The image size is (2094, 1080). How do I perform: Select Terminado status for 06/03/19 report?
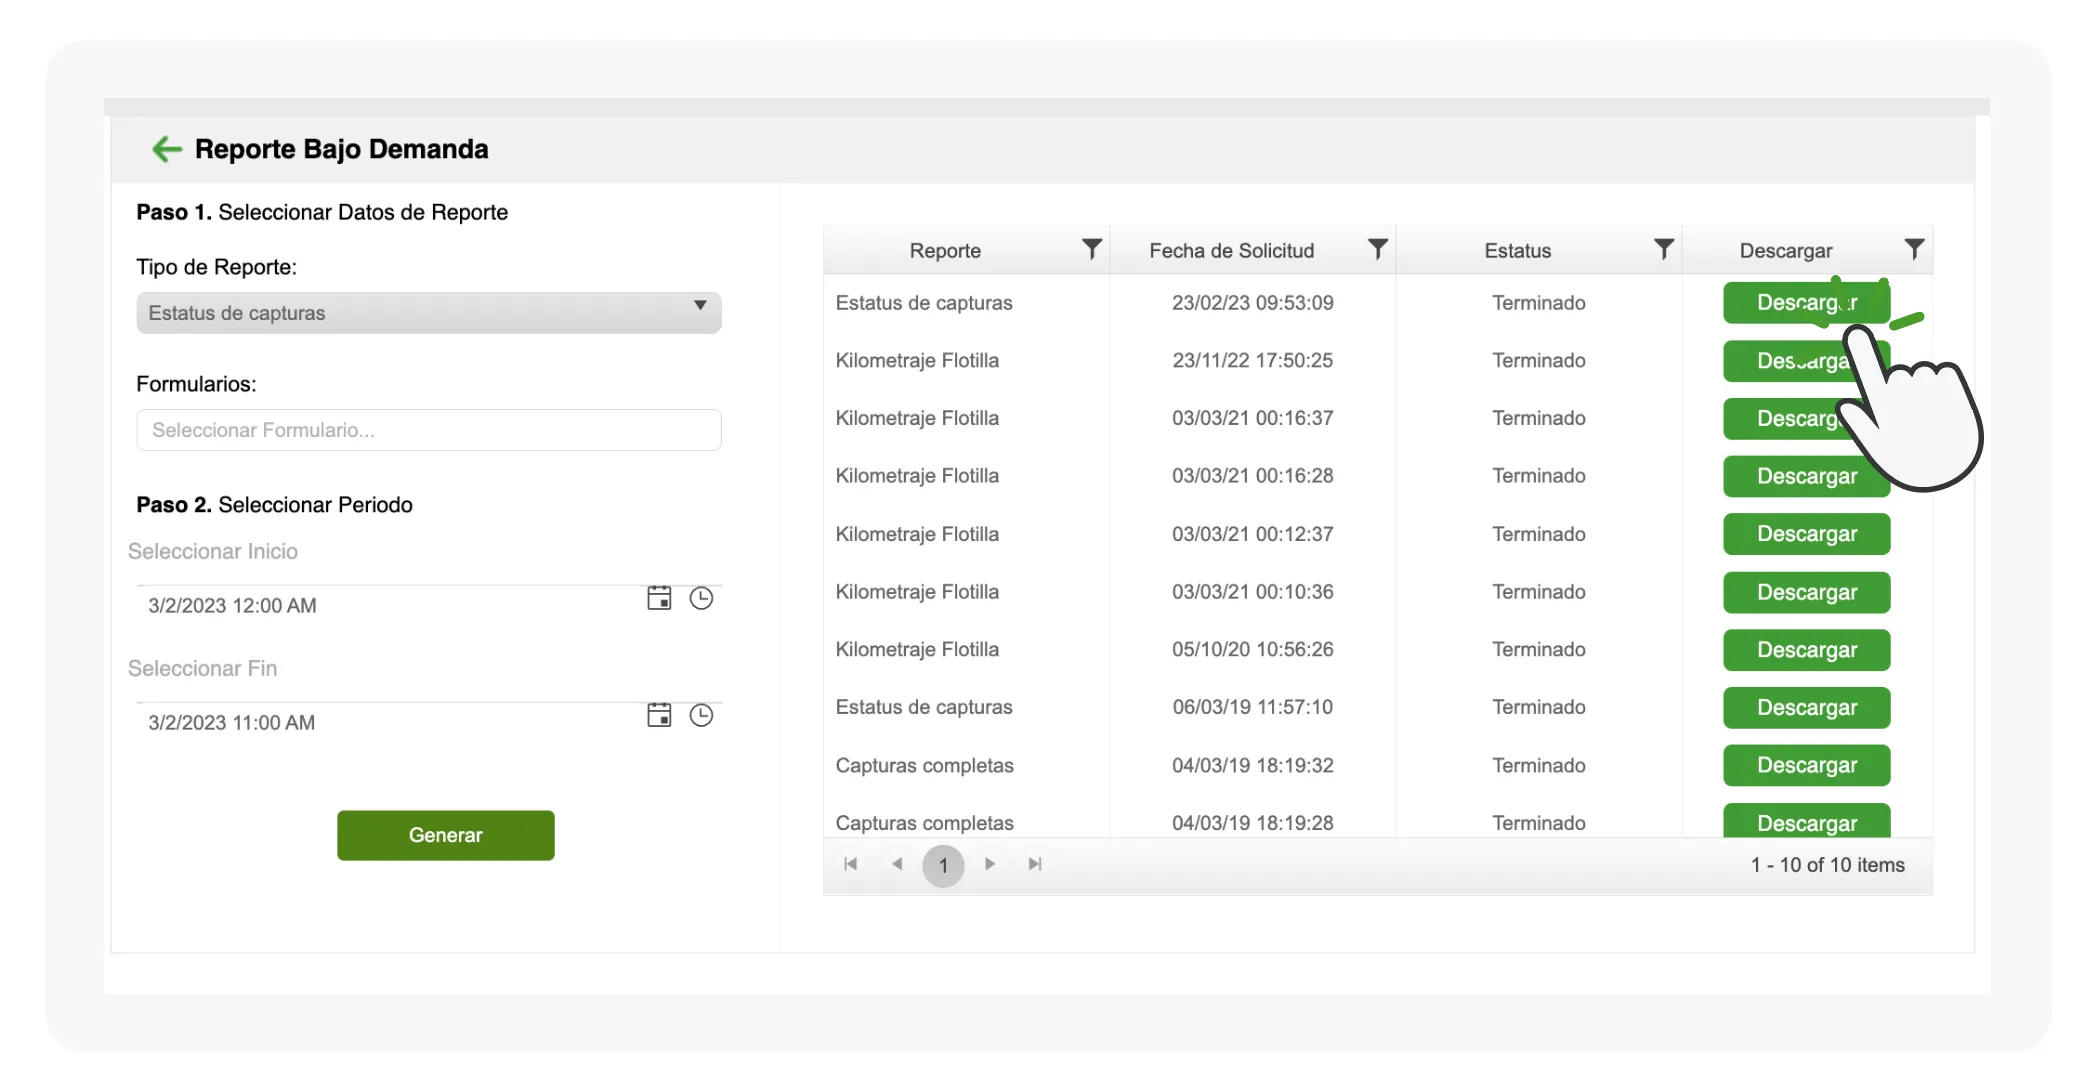coord(1538,707)
